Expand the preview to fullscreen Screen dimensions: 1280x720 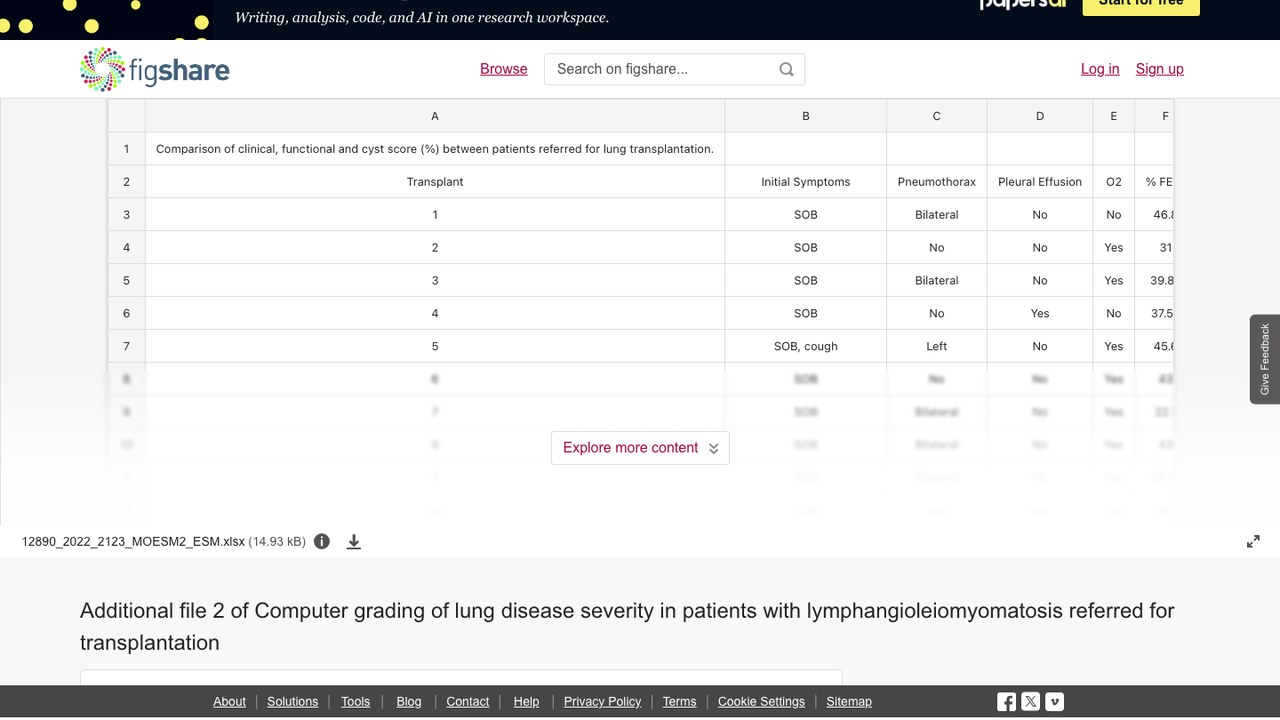[x=1253, y=541]
